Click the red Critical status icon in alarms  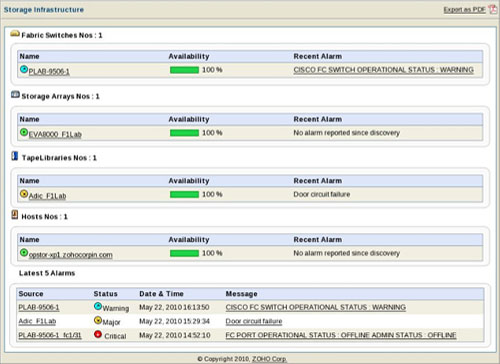(98, 334)
